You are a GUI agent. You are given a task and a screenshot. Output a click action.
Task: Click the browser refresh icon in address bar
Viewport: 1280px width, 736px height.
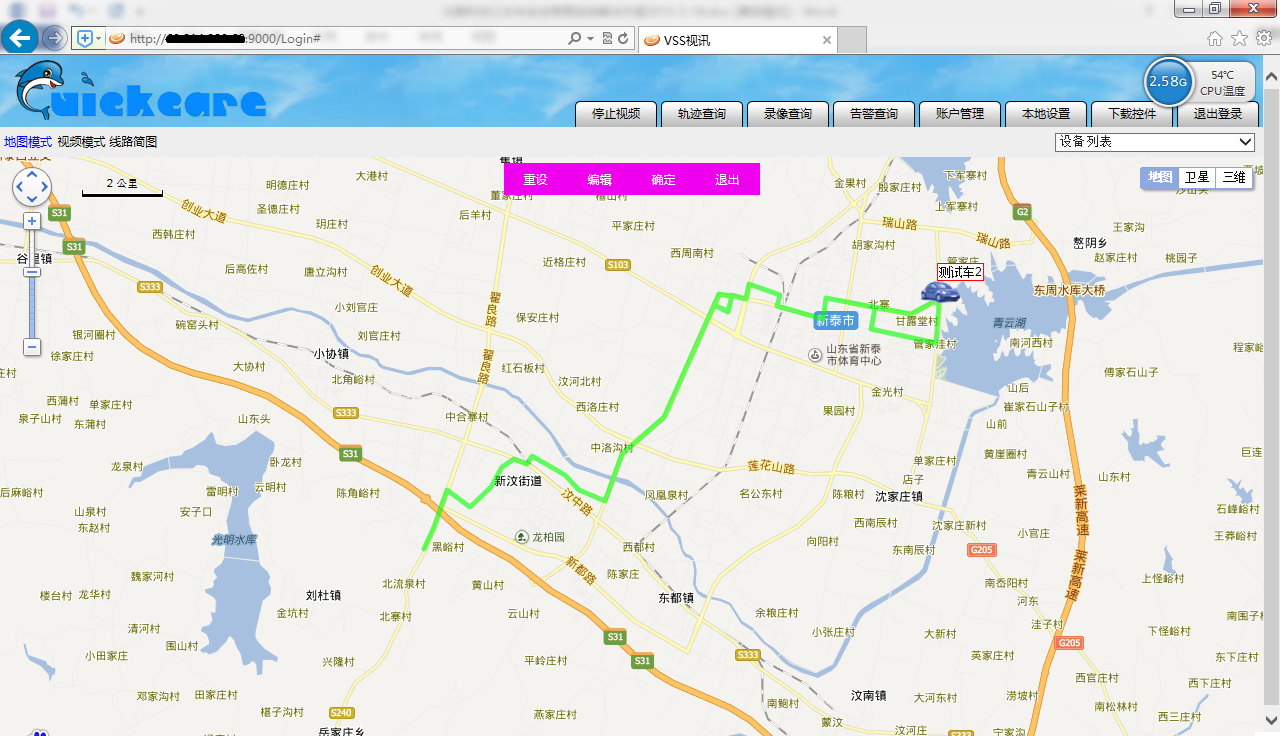coord(624,38)
